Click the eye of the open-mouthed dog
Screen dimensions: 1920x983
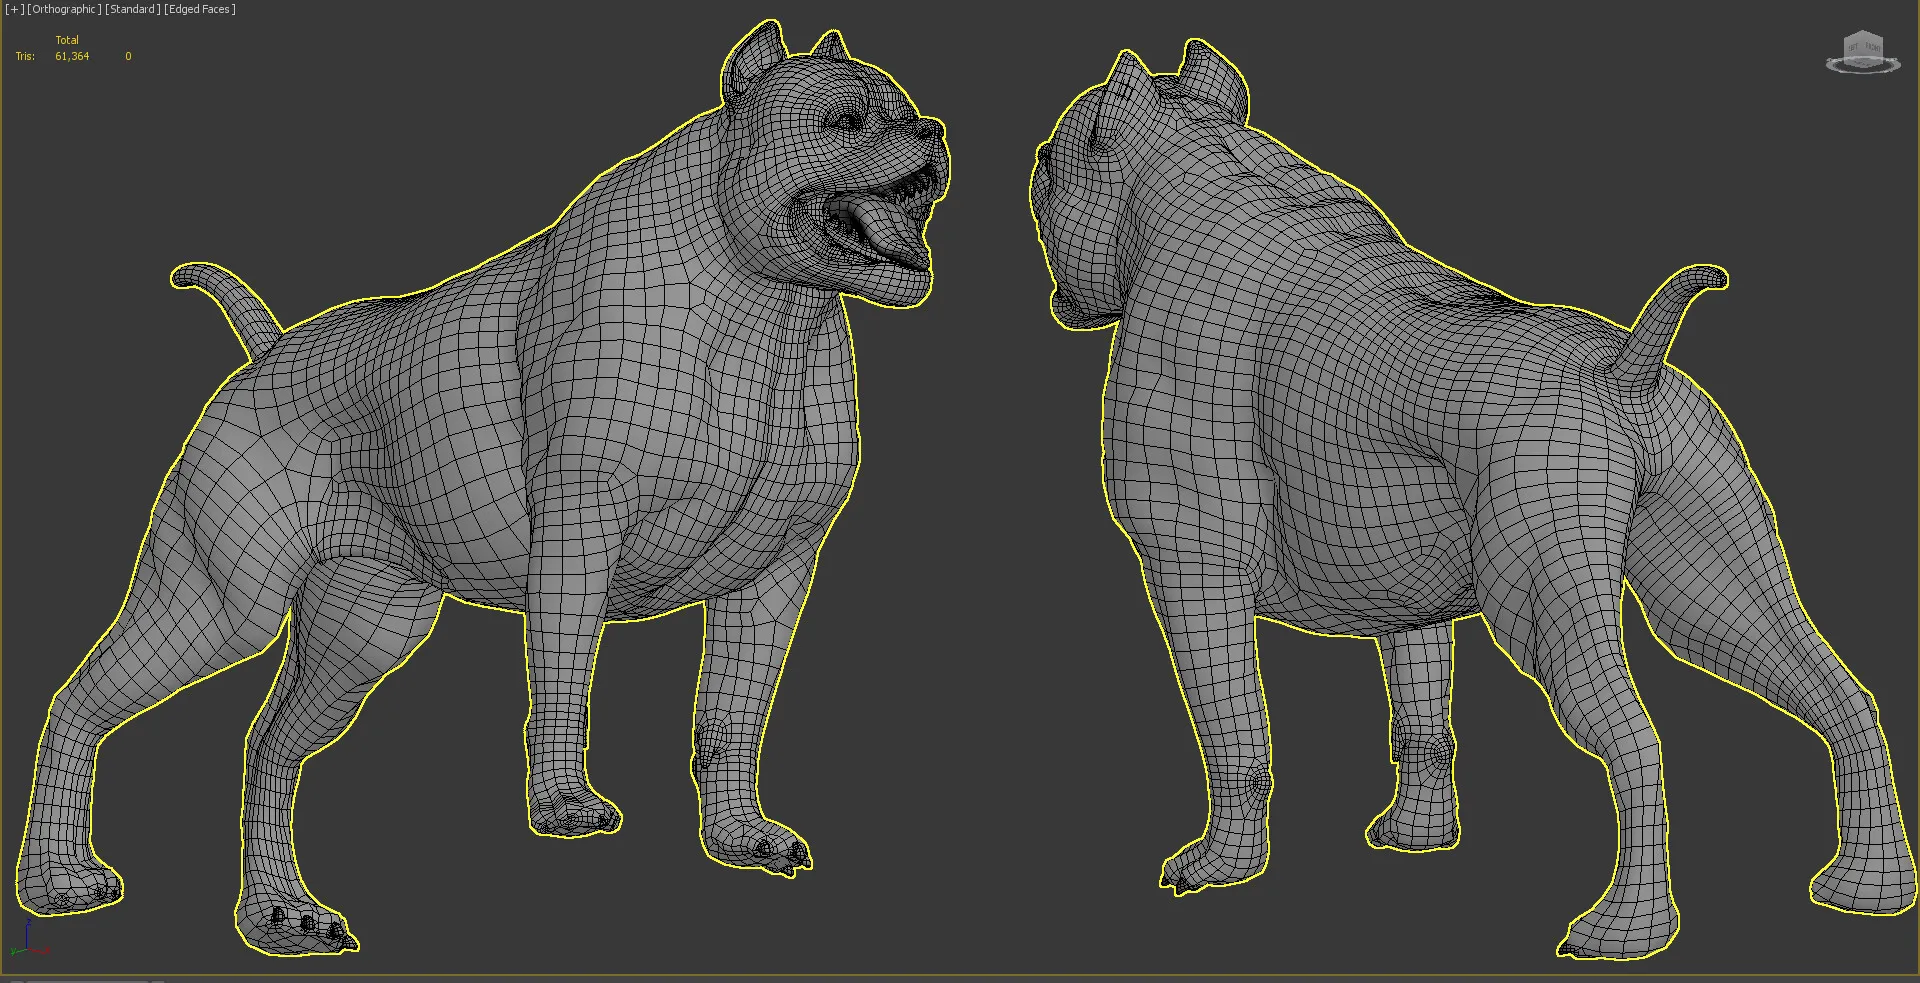[x=848, y=122]
